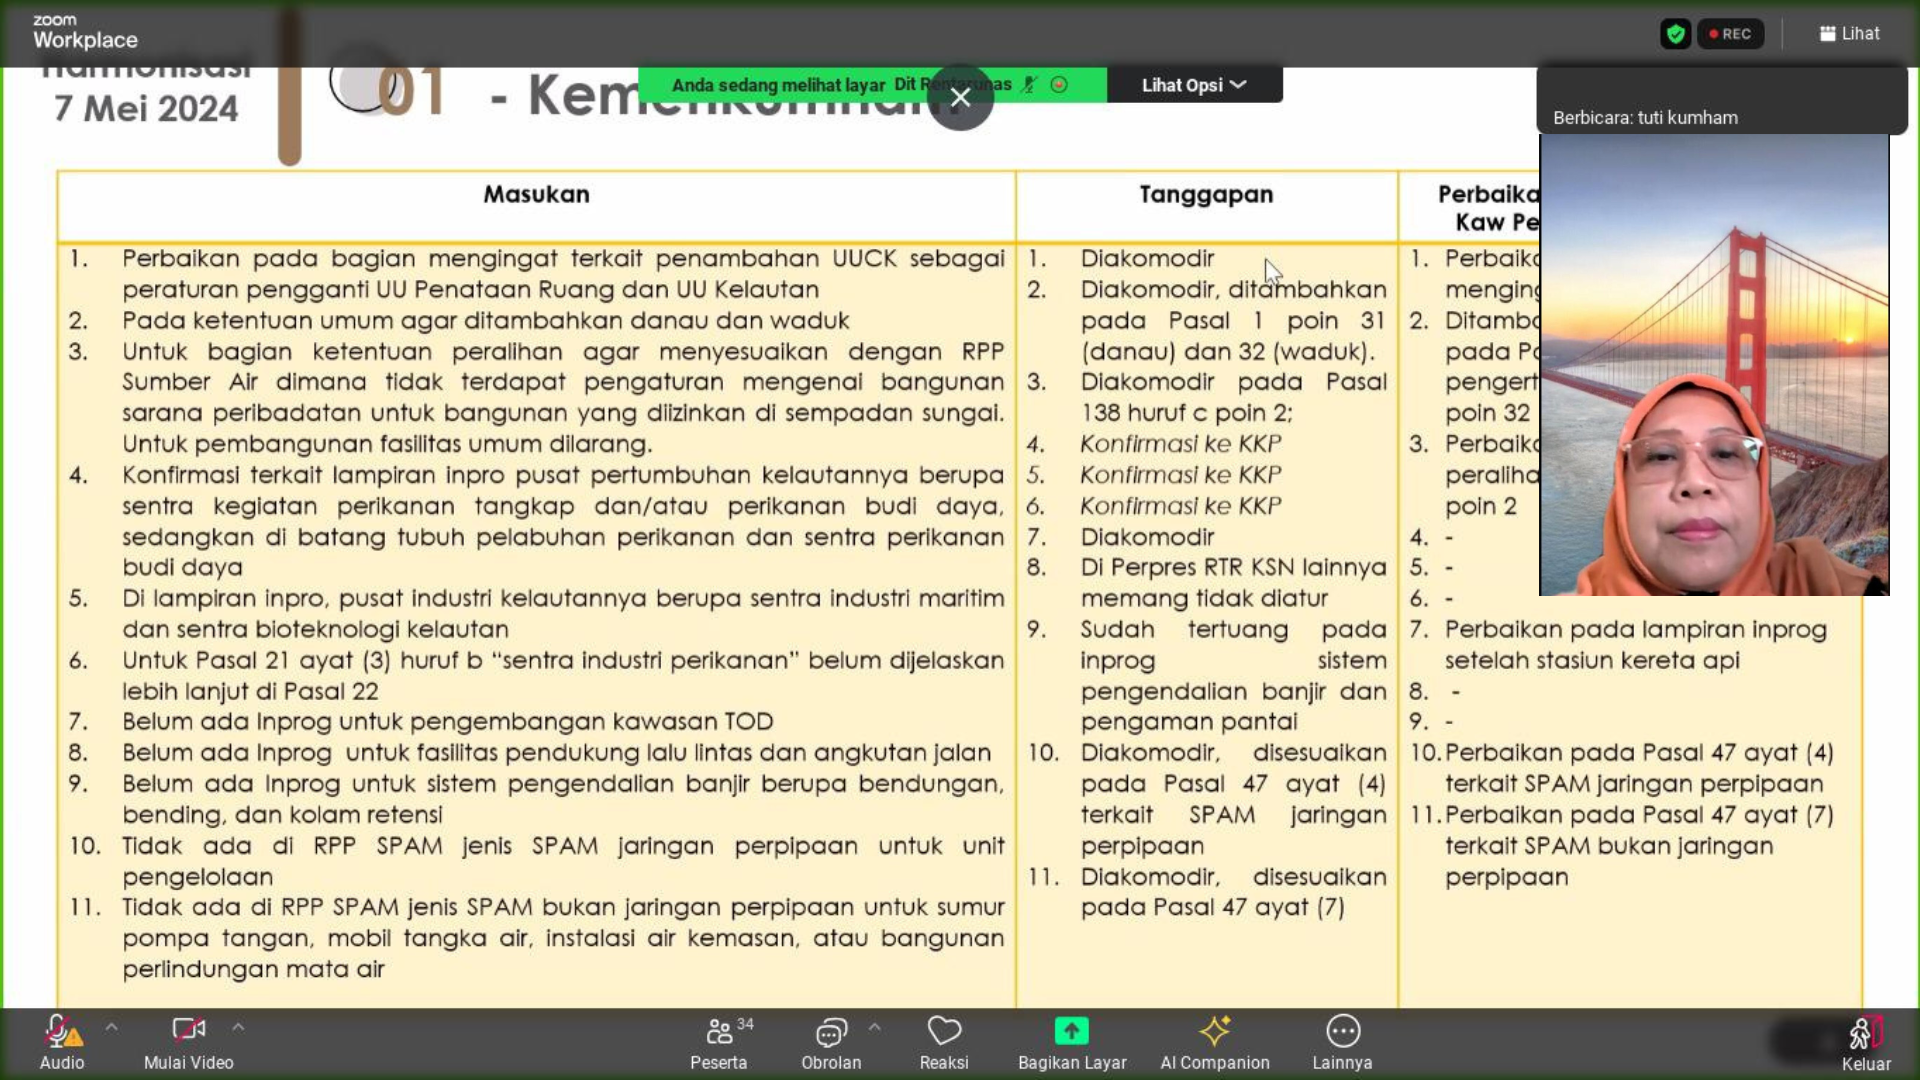The image size is (1920, 1080).
Task: Click the screen-sharing notification banner
Action: click(871, 85)
